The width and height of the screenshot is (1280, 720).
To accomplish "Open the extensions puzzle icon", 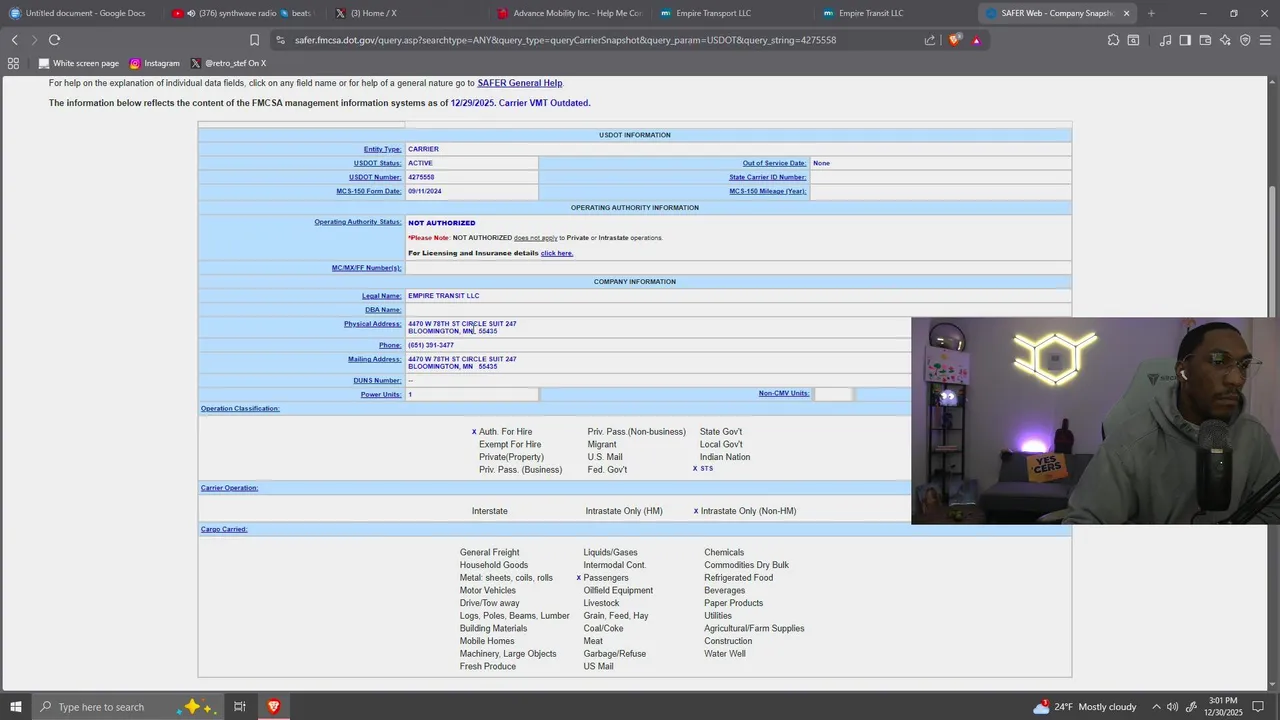I will [x=1113, y=40].
